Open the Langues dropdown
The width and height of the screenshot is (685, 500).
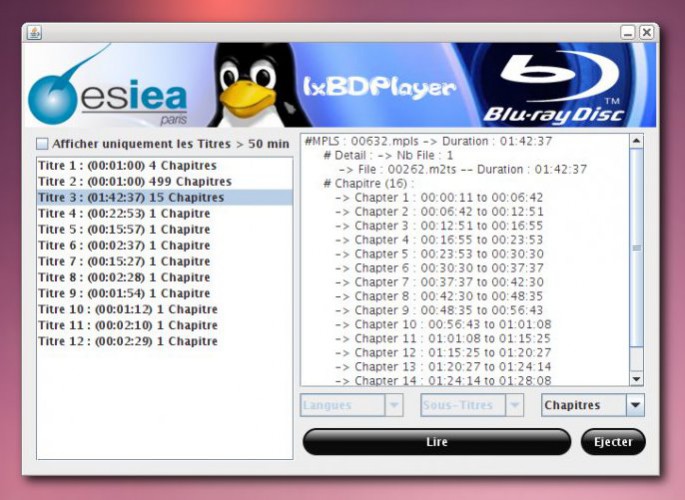(x=352, y=405)
